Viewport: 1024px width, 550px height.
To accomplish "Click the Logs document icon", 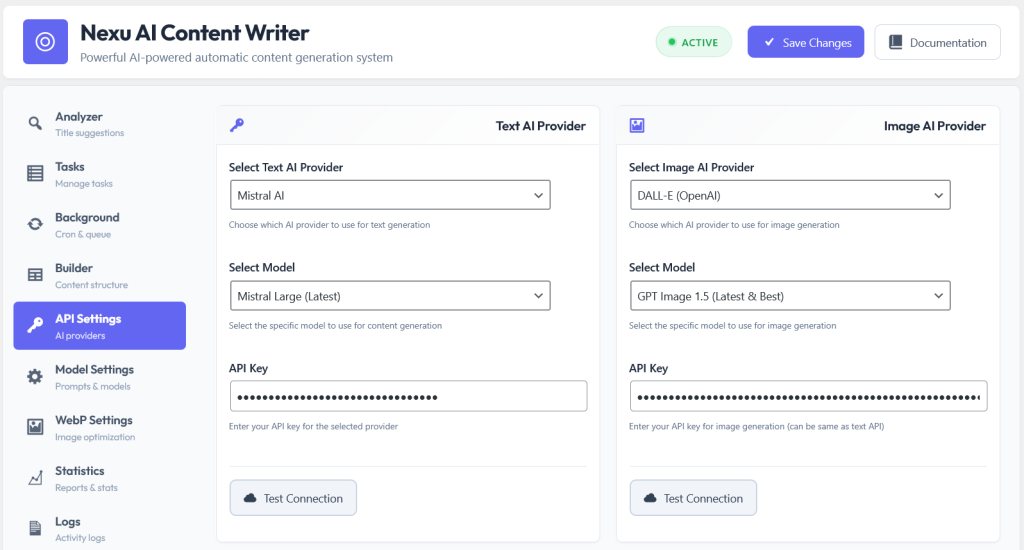I will (x=35, y=528).
